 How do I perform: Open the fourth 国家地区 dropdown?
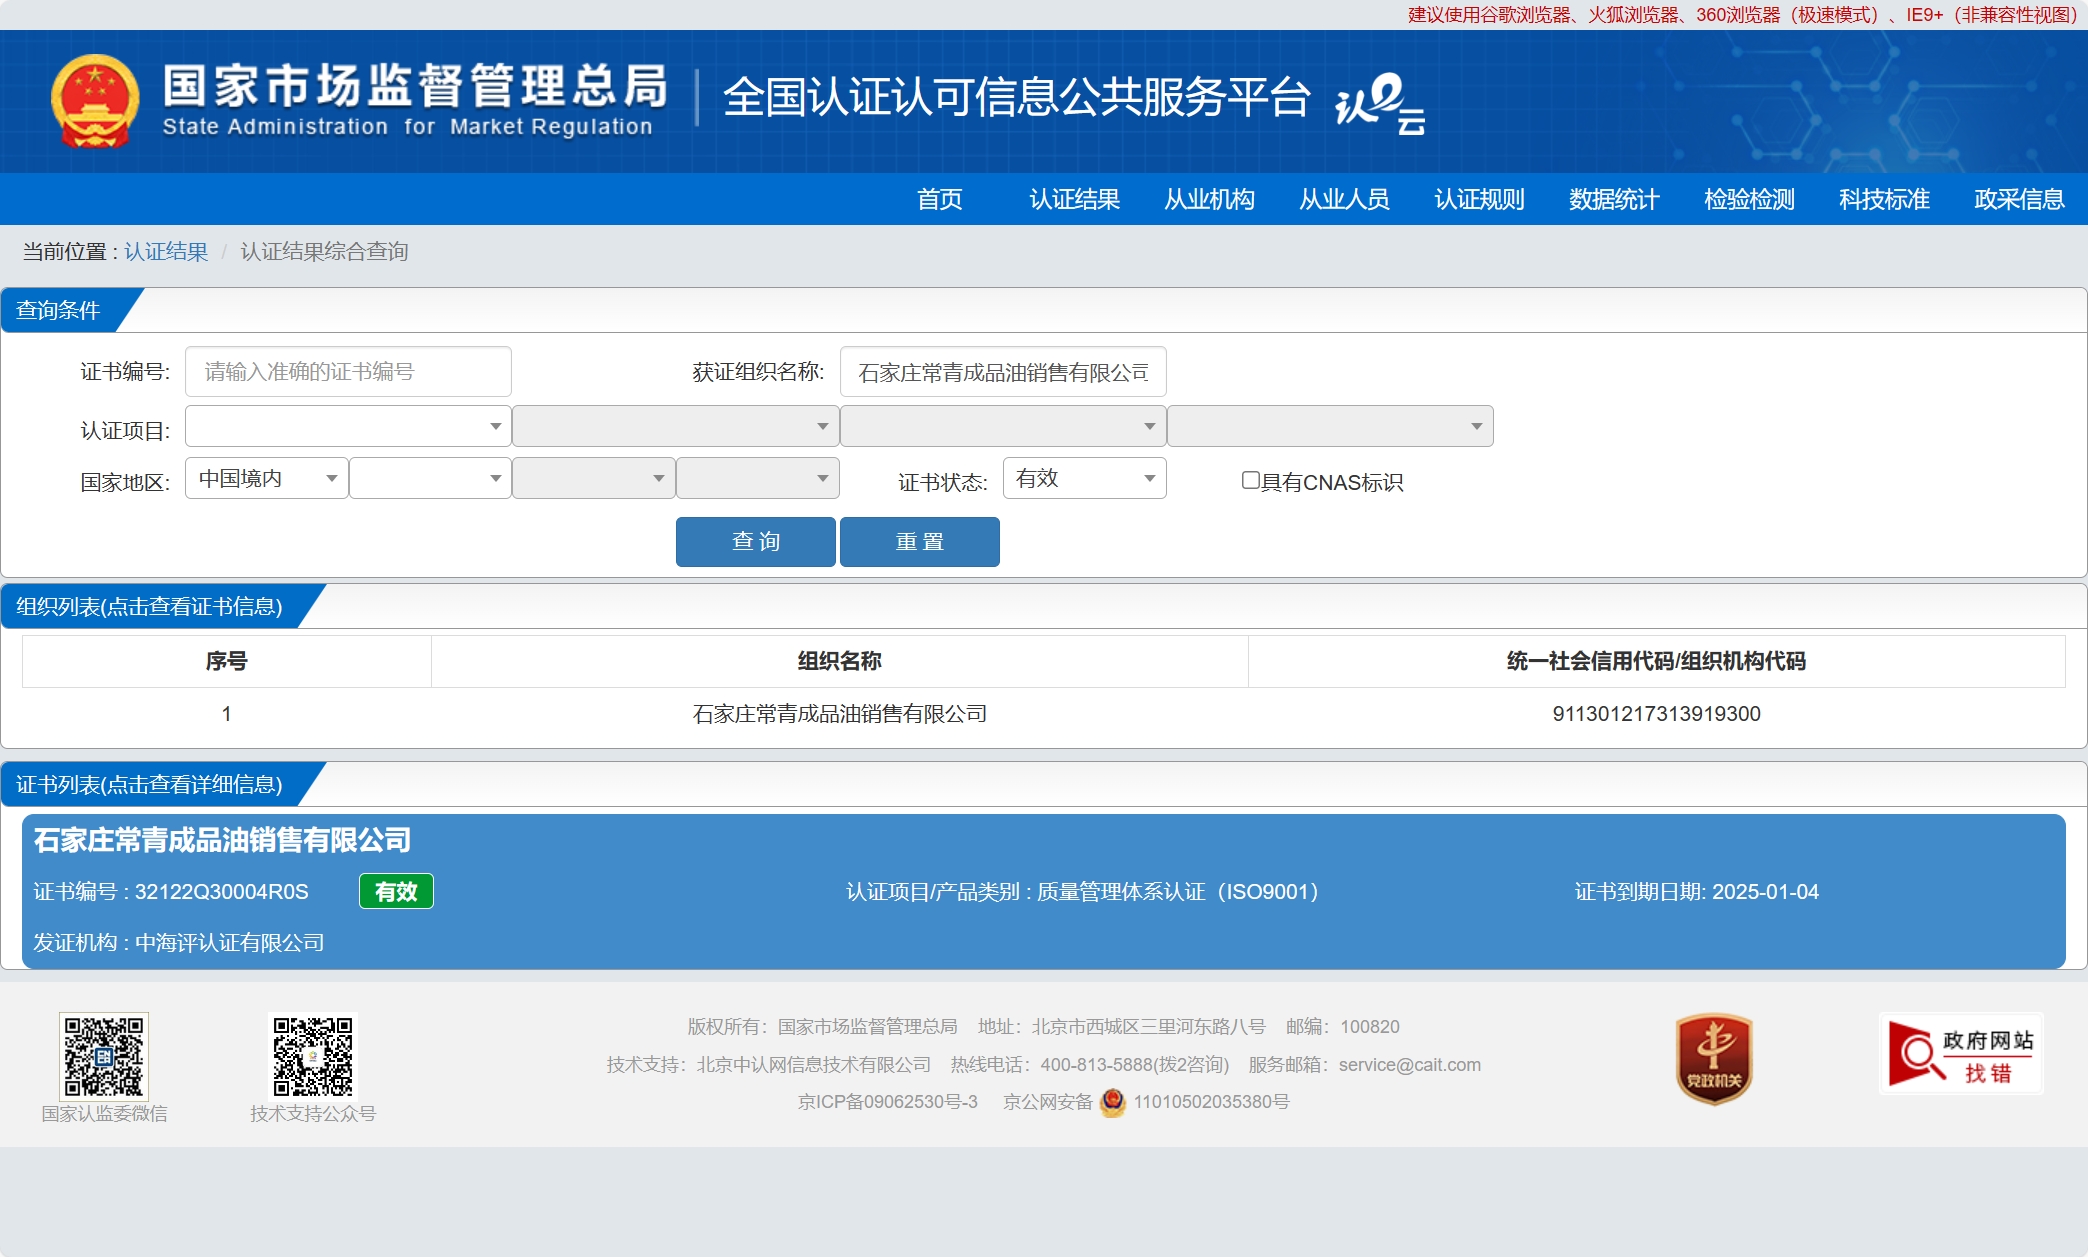point(758,478)
